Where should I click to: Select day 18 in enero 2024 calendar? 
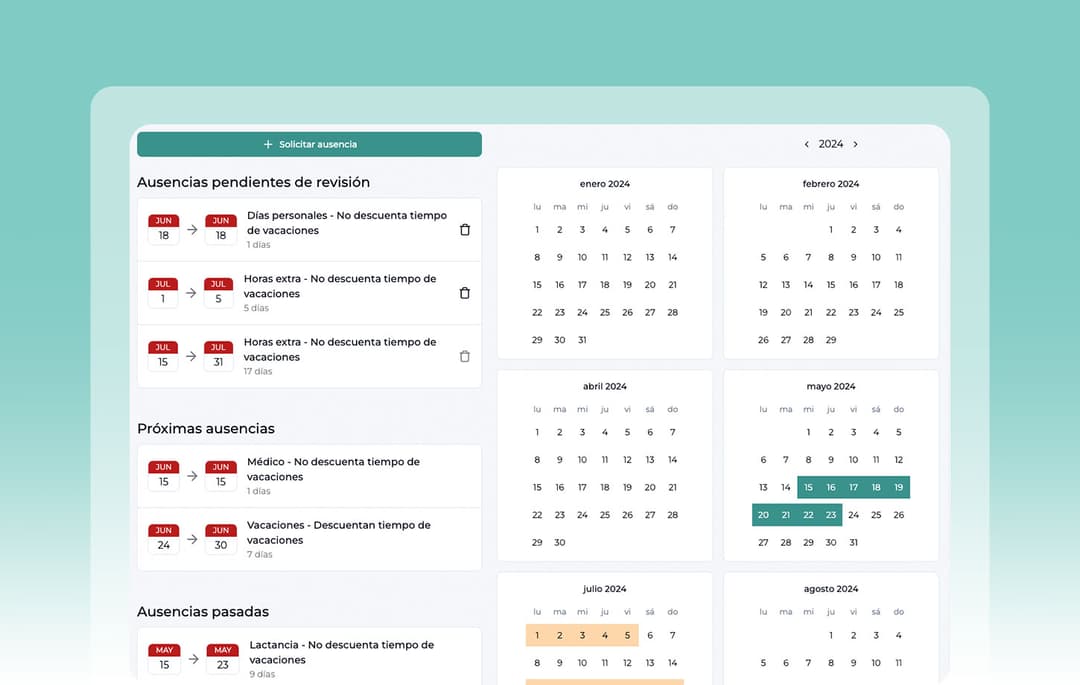tap(605, 285)
